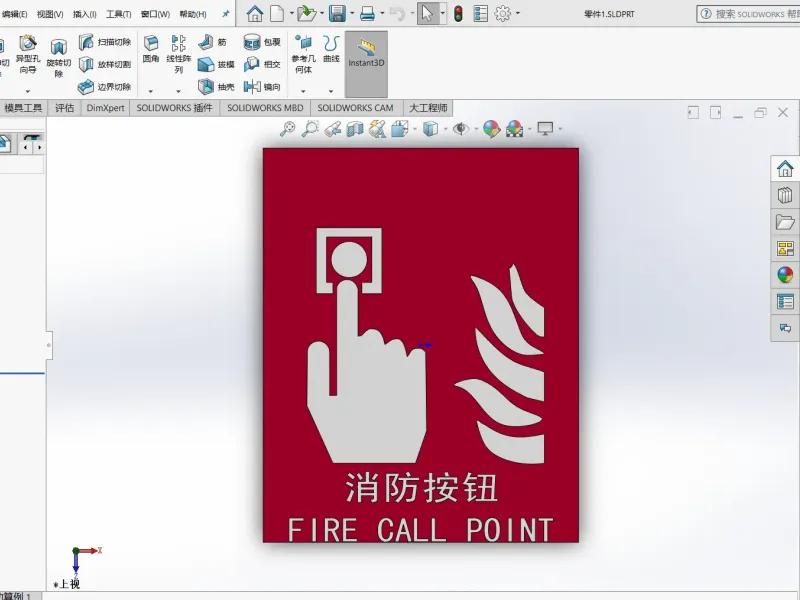The image size is (800, 600).
Task: Open Design Library in task pane
Action: [x=785, y=195]
